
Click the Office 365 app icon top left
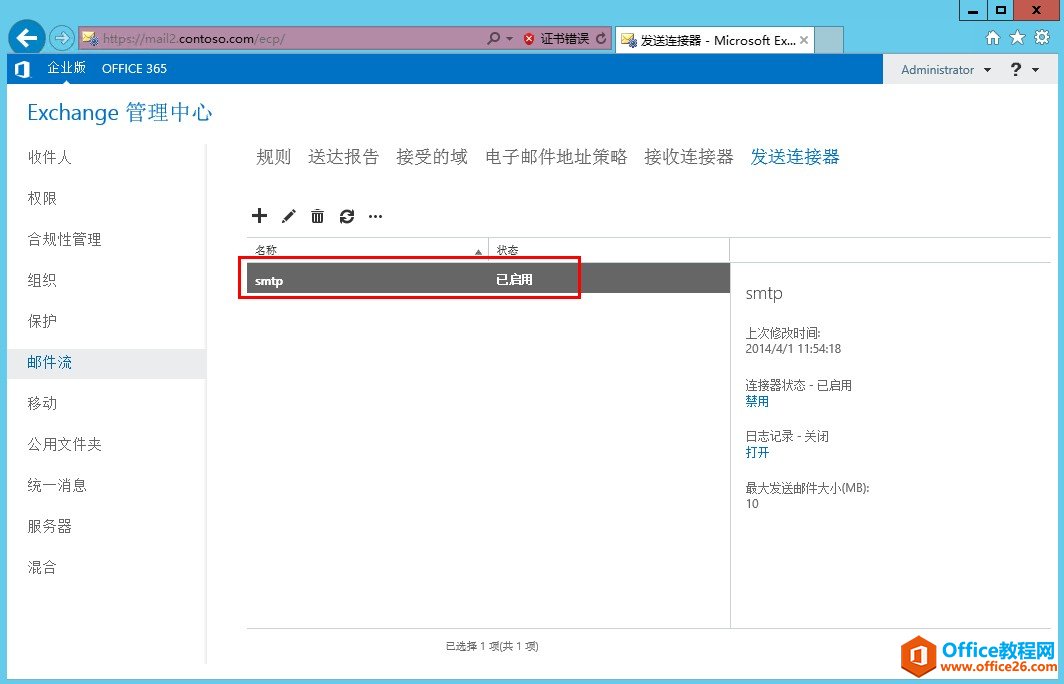pyautogui.click(x=21, y=69)
